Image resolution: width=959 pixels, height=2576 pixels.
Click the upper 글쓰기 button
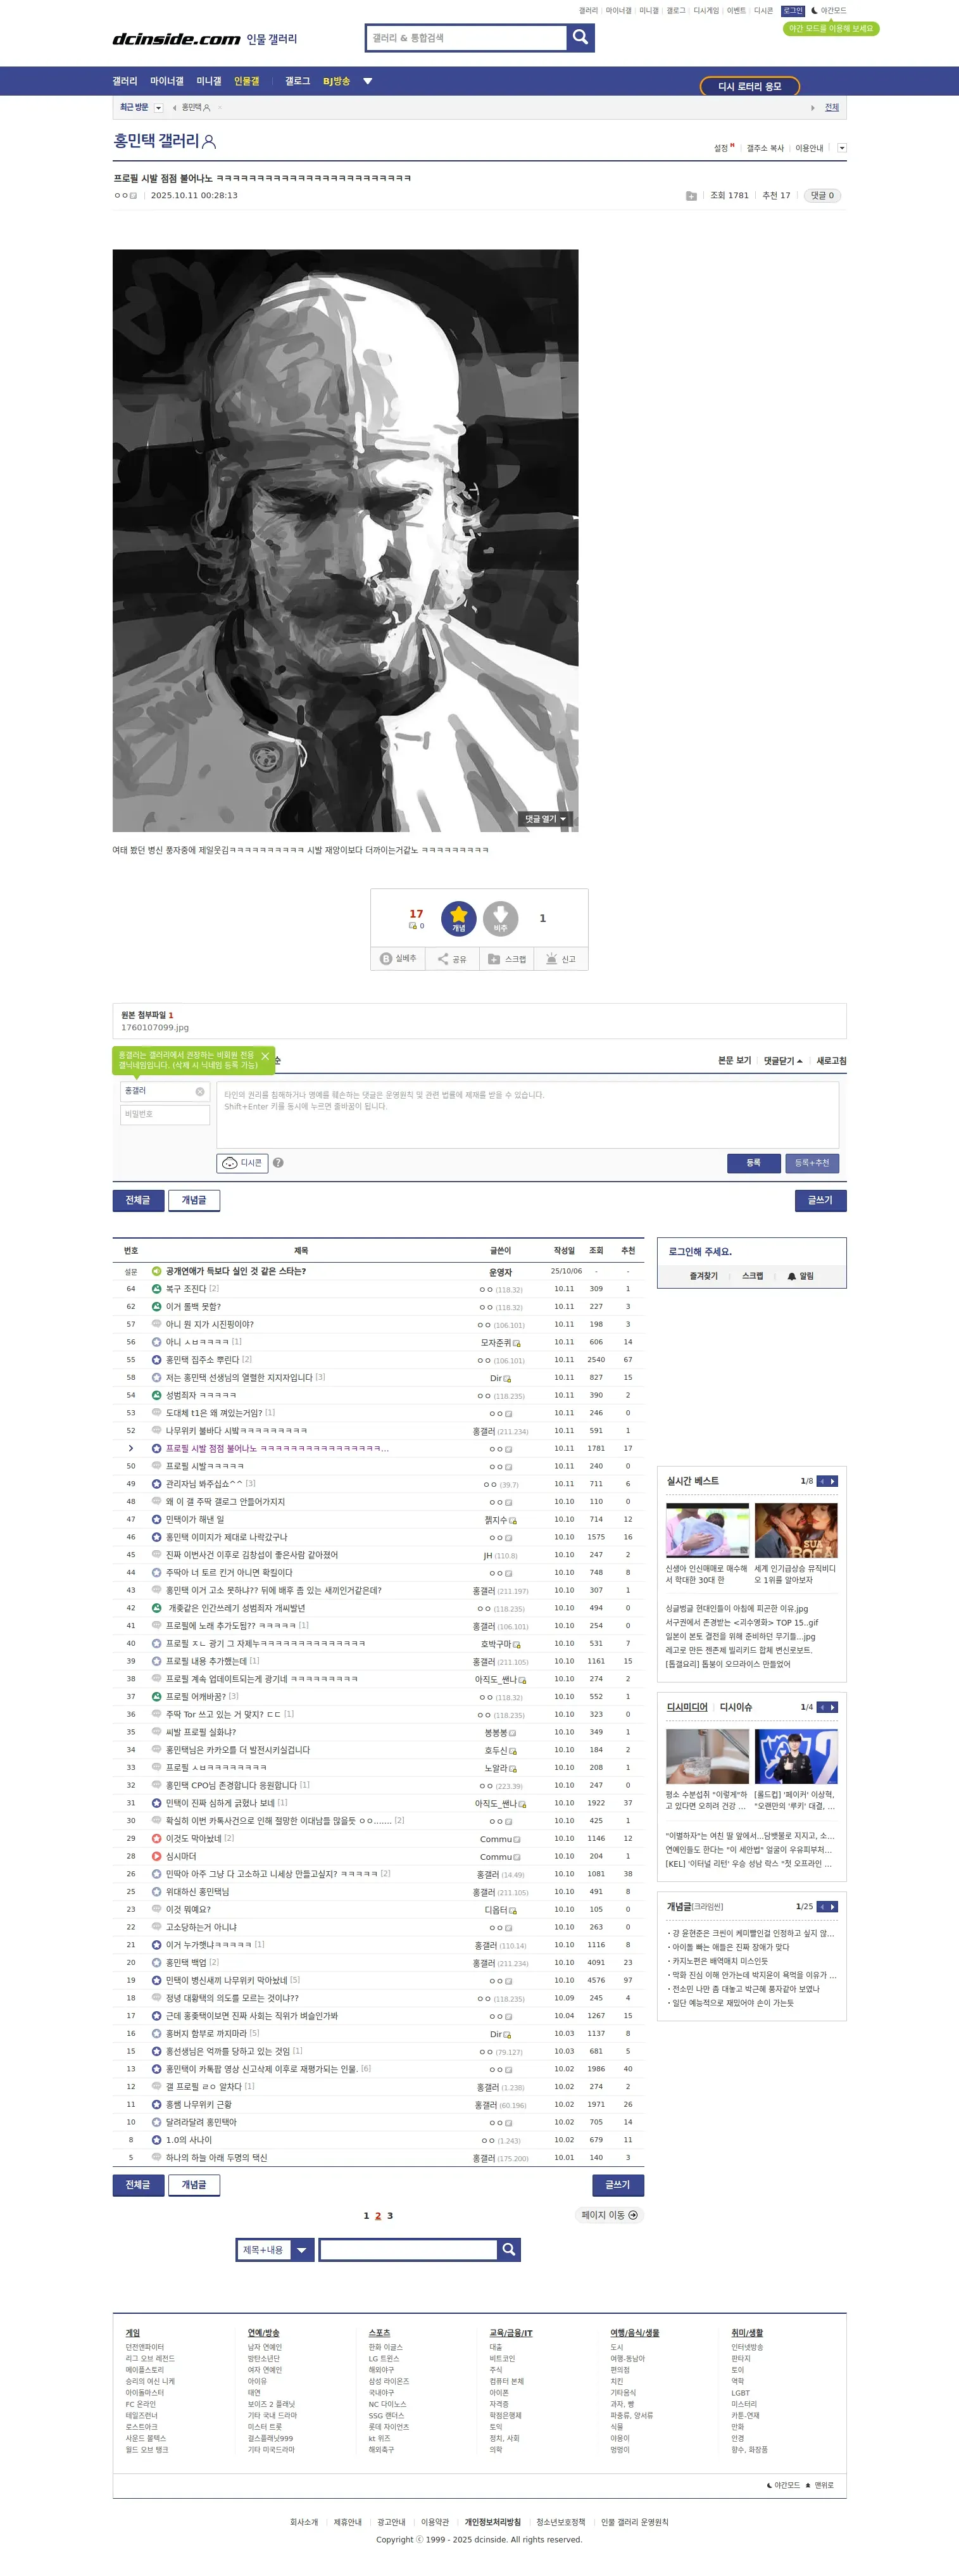point(820,1200)
